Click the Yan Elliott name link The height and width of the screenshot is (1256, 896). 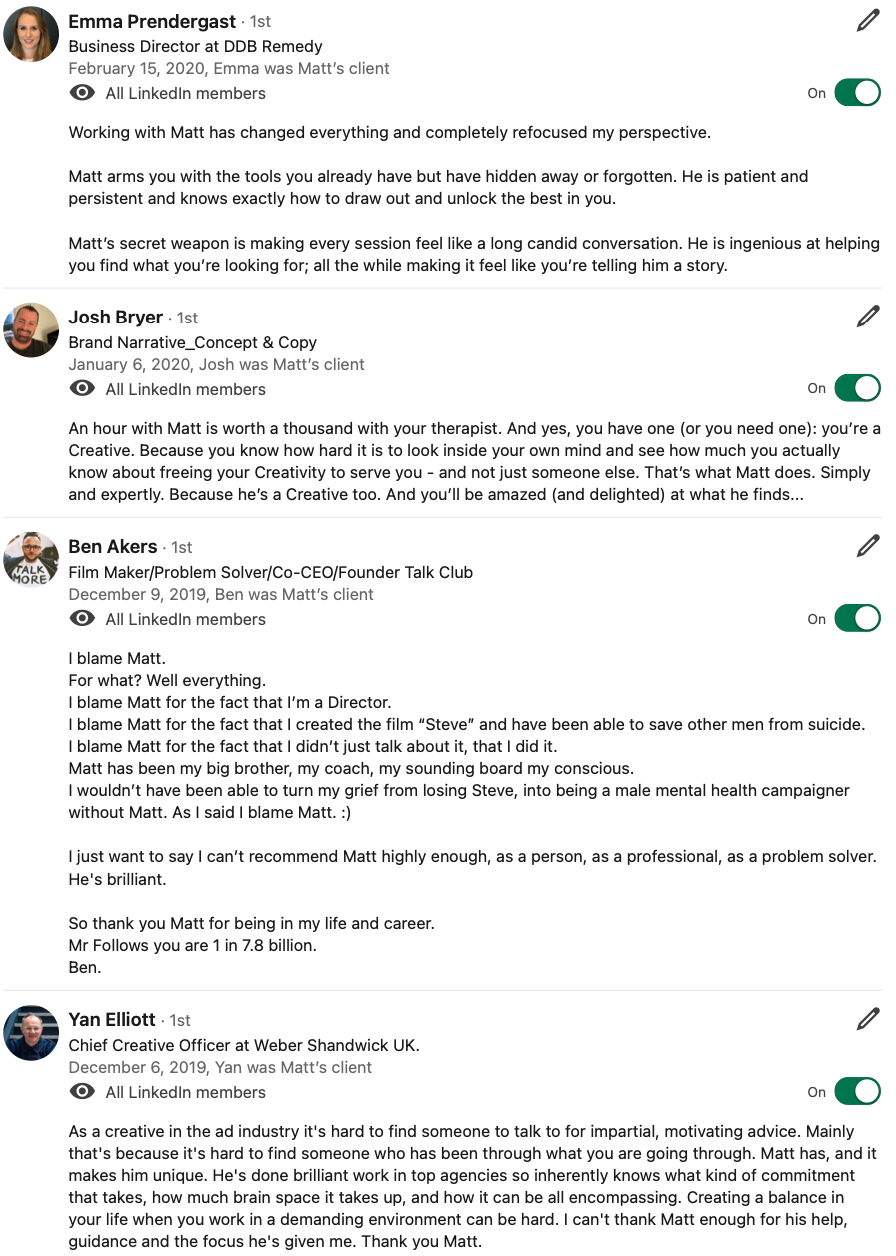pyautogui.click(x=112, y=1019)
